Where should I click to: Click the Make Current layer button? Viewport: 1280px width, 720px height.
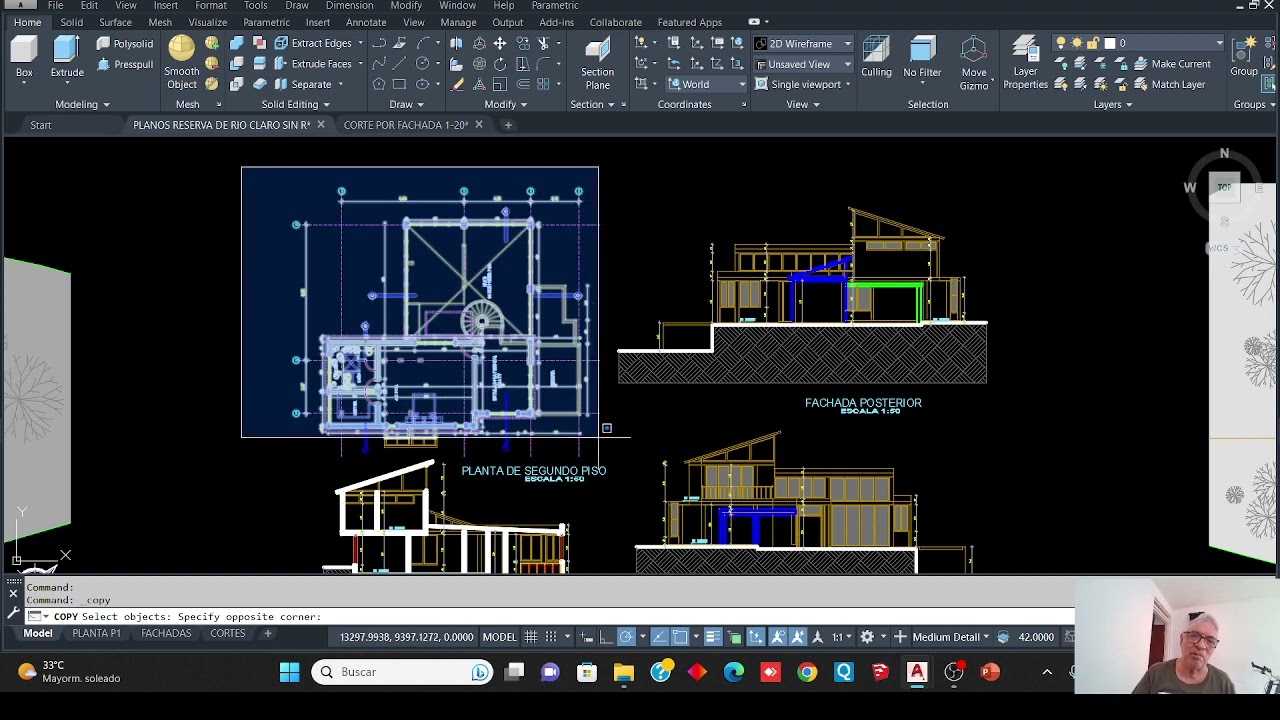coord(1171,64)
